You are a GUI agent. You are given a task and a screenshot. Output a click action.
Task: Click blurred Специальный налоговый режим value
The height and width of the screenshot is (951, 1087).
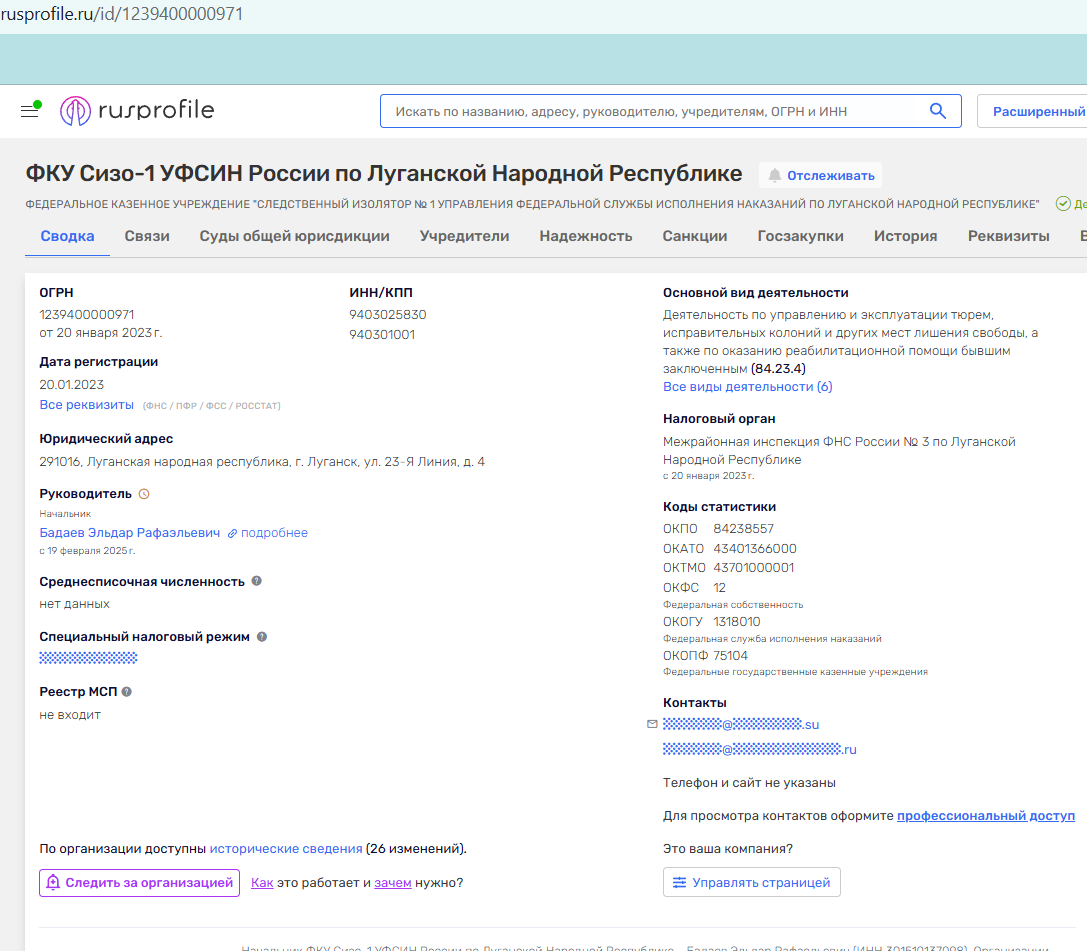[88, 658]
